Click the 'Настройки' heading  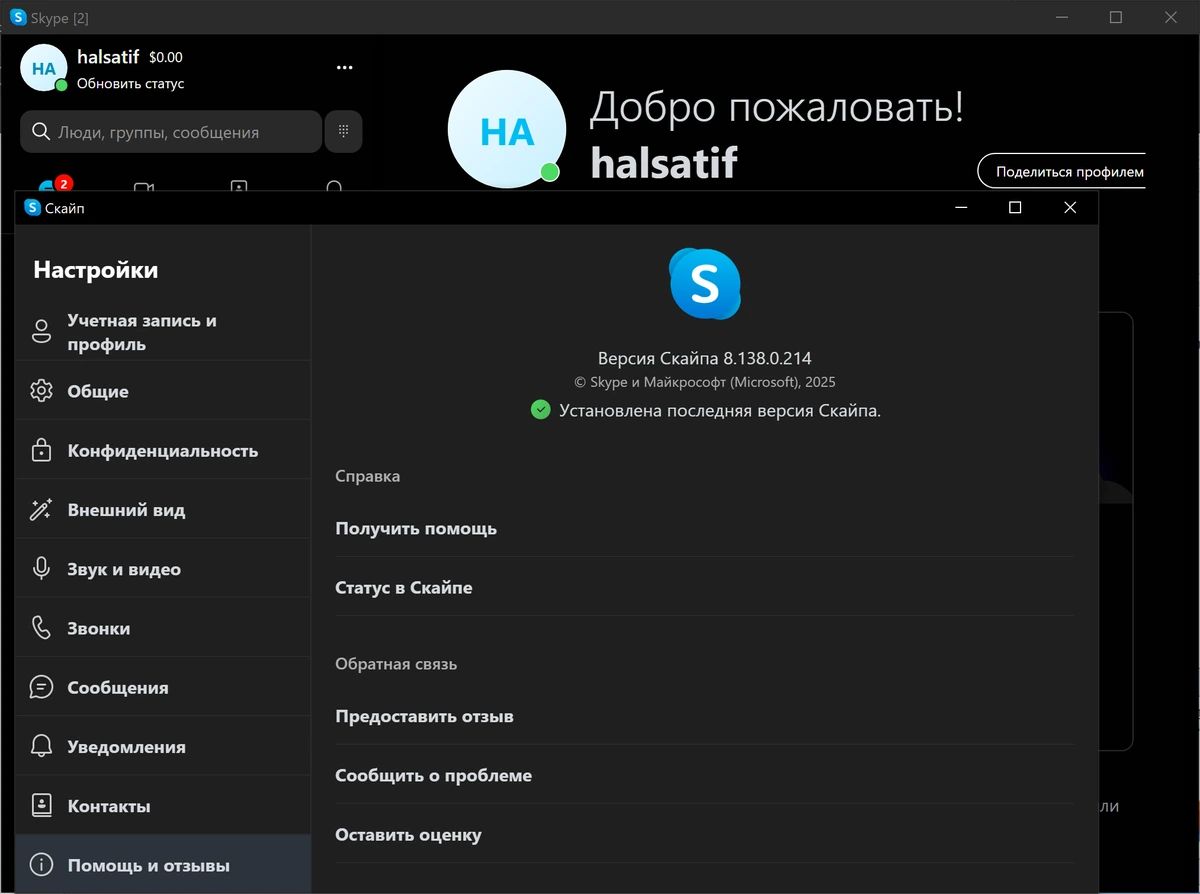[x=96, y=269]
